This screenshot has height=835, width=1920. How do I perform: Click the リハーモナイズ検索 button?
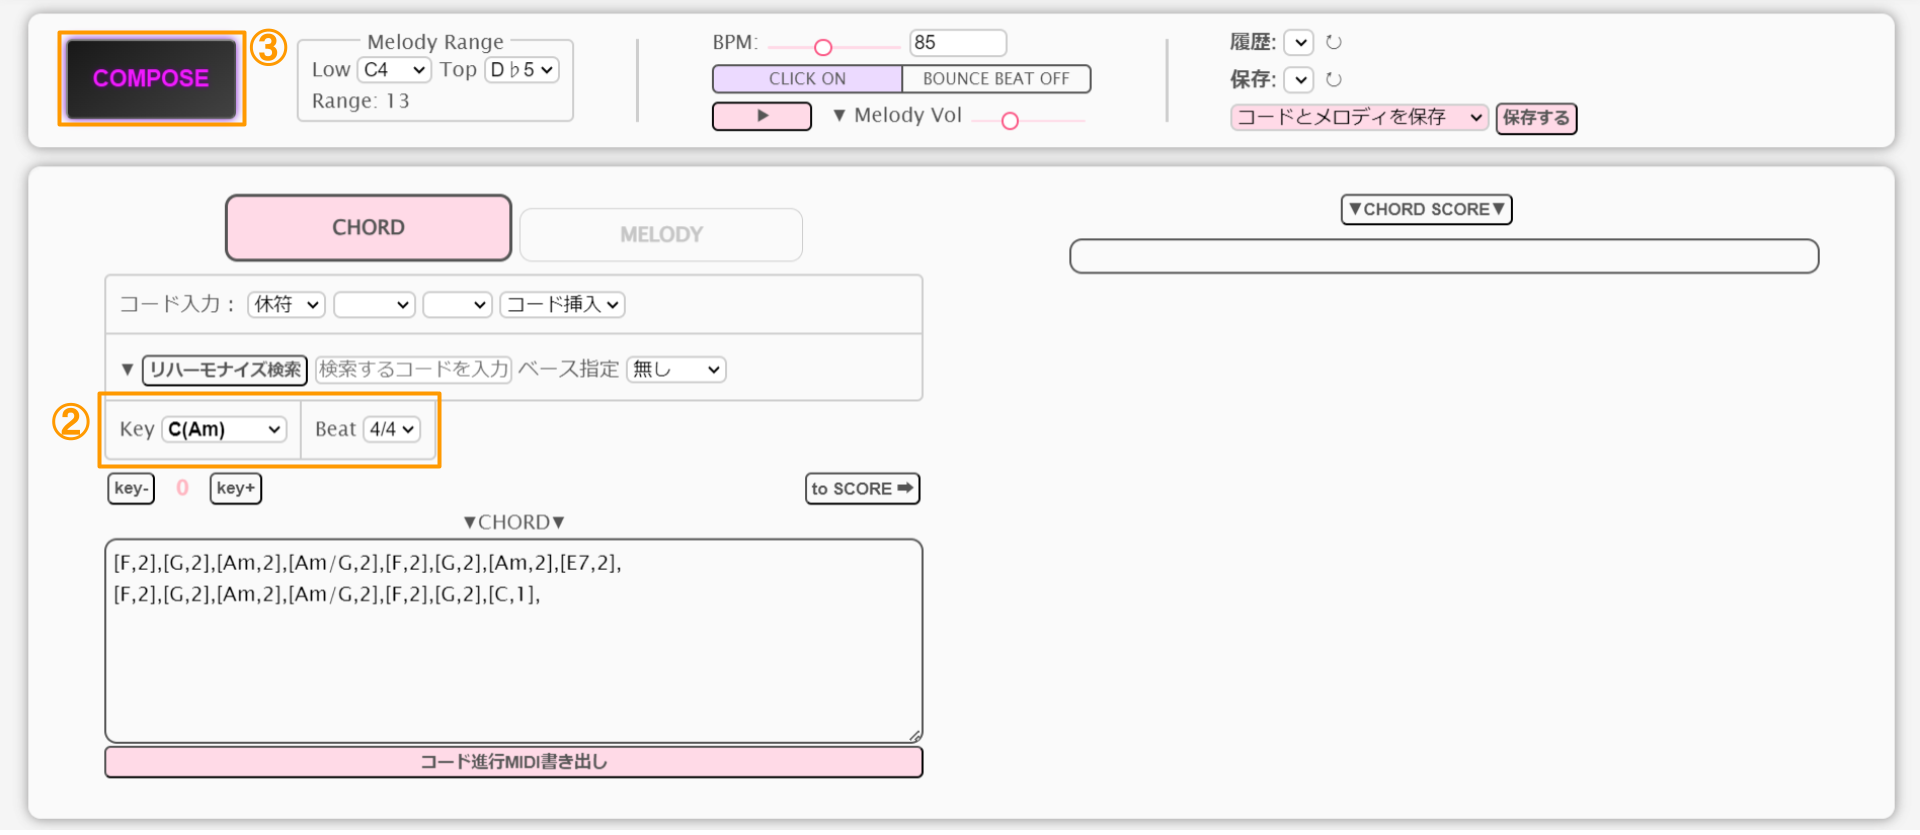click(225, 370)
